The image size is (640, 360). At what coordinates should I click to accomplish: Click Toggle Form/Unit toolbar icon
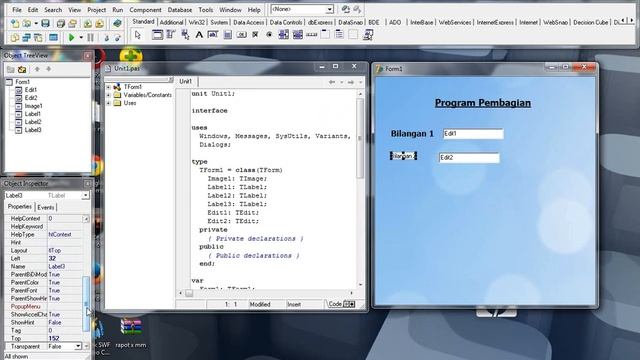38,38
